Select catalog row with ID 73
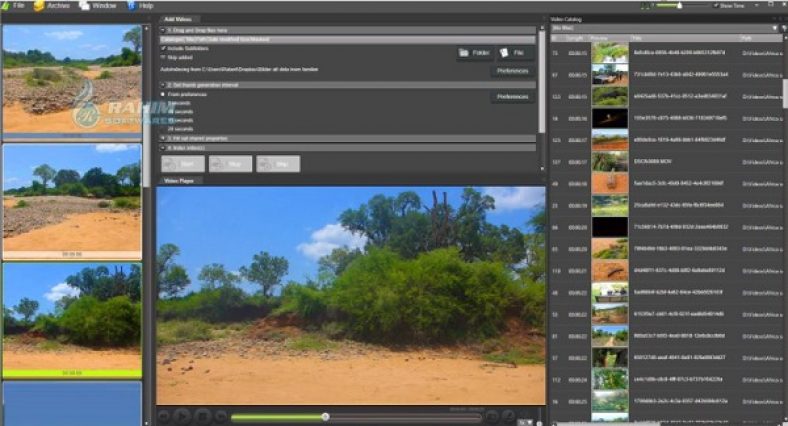 click(x=666, y=53)
